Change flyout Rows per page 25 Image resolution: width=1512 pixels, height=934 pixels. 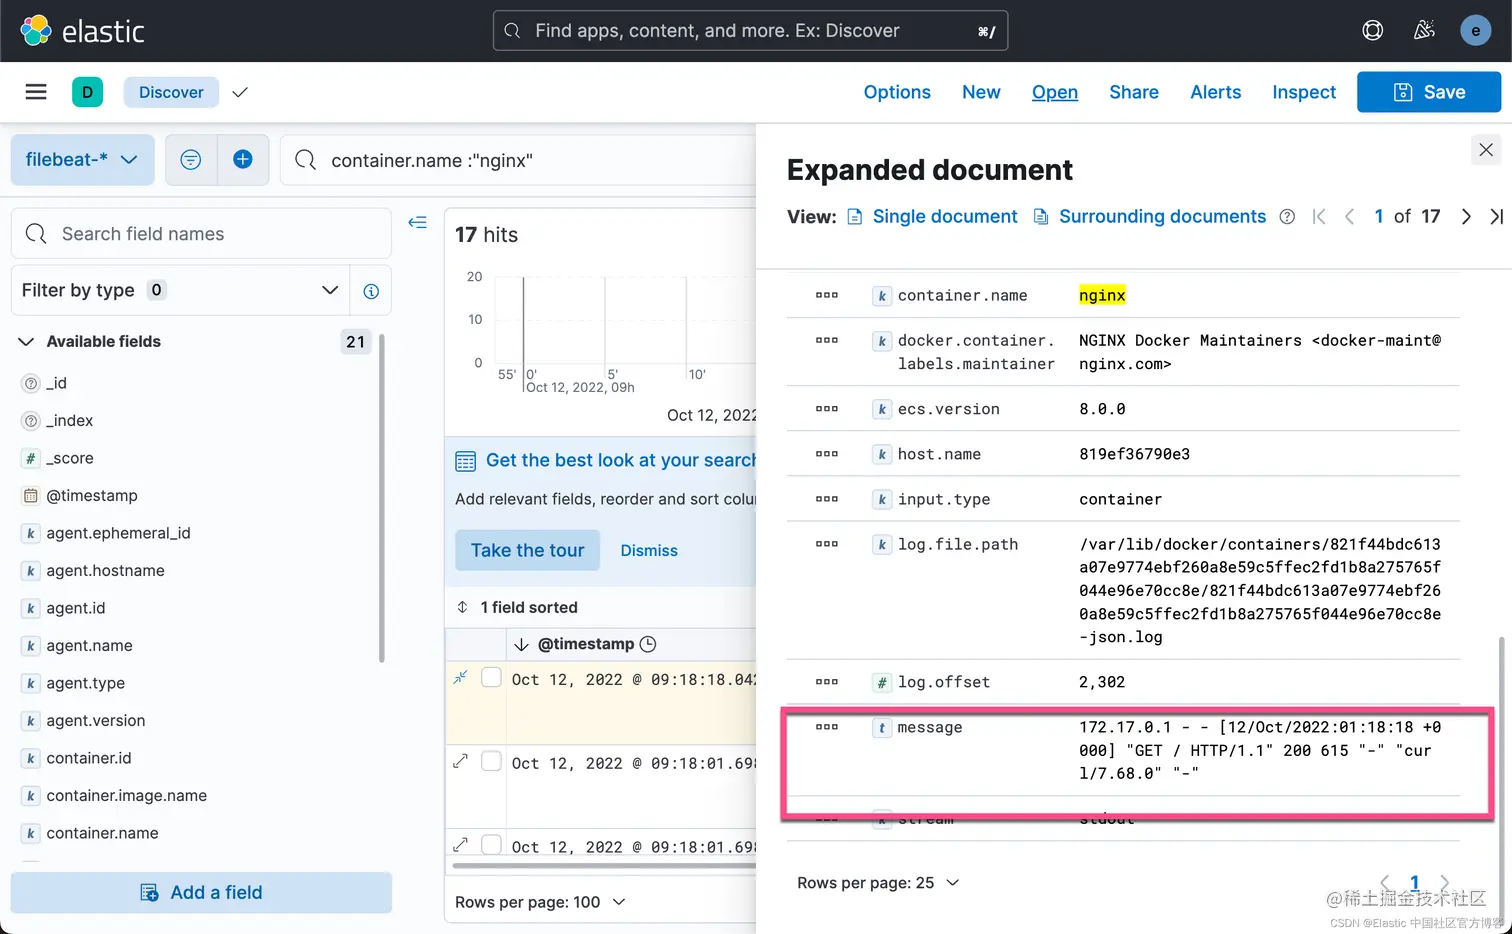pos(878,883)
